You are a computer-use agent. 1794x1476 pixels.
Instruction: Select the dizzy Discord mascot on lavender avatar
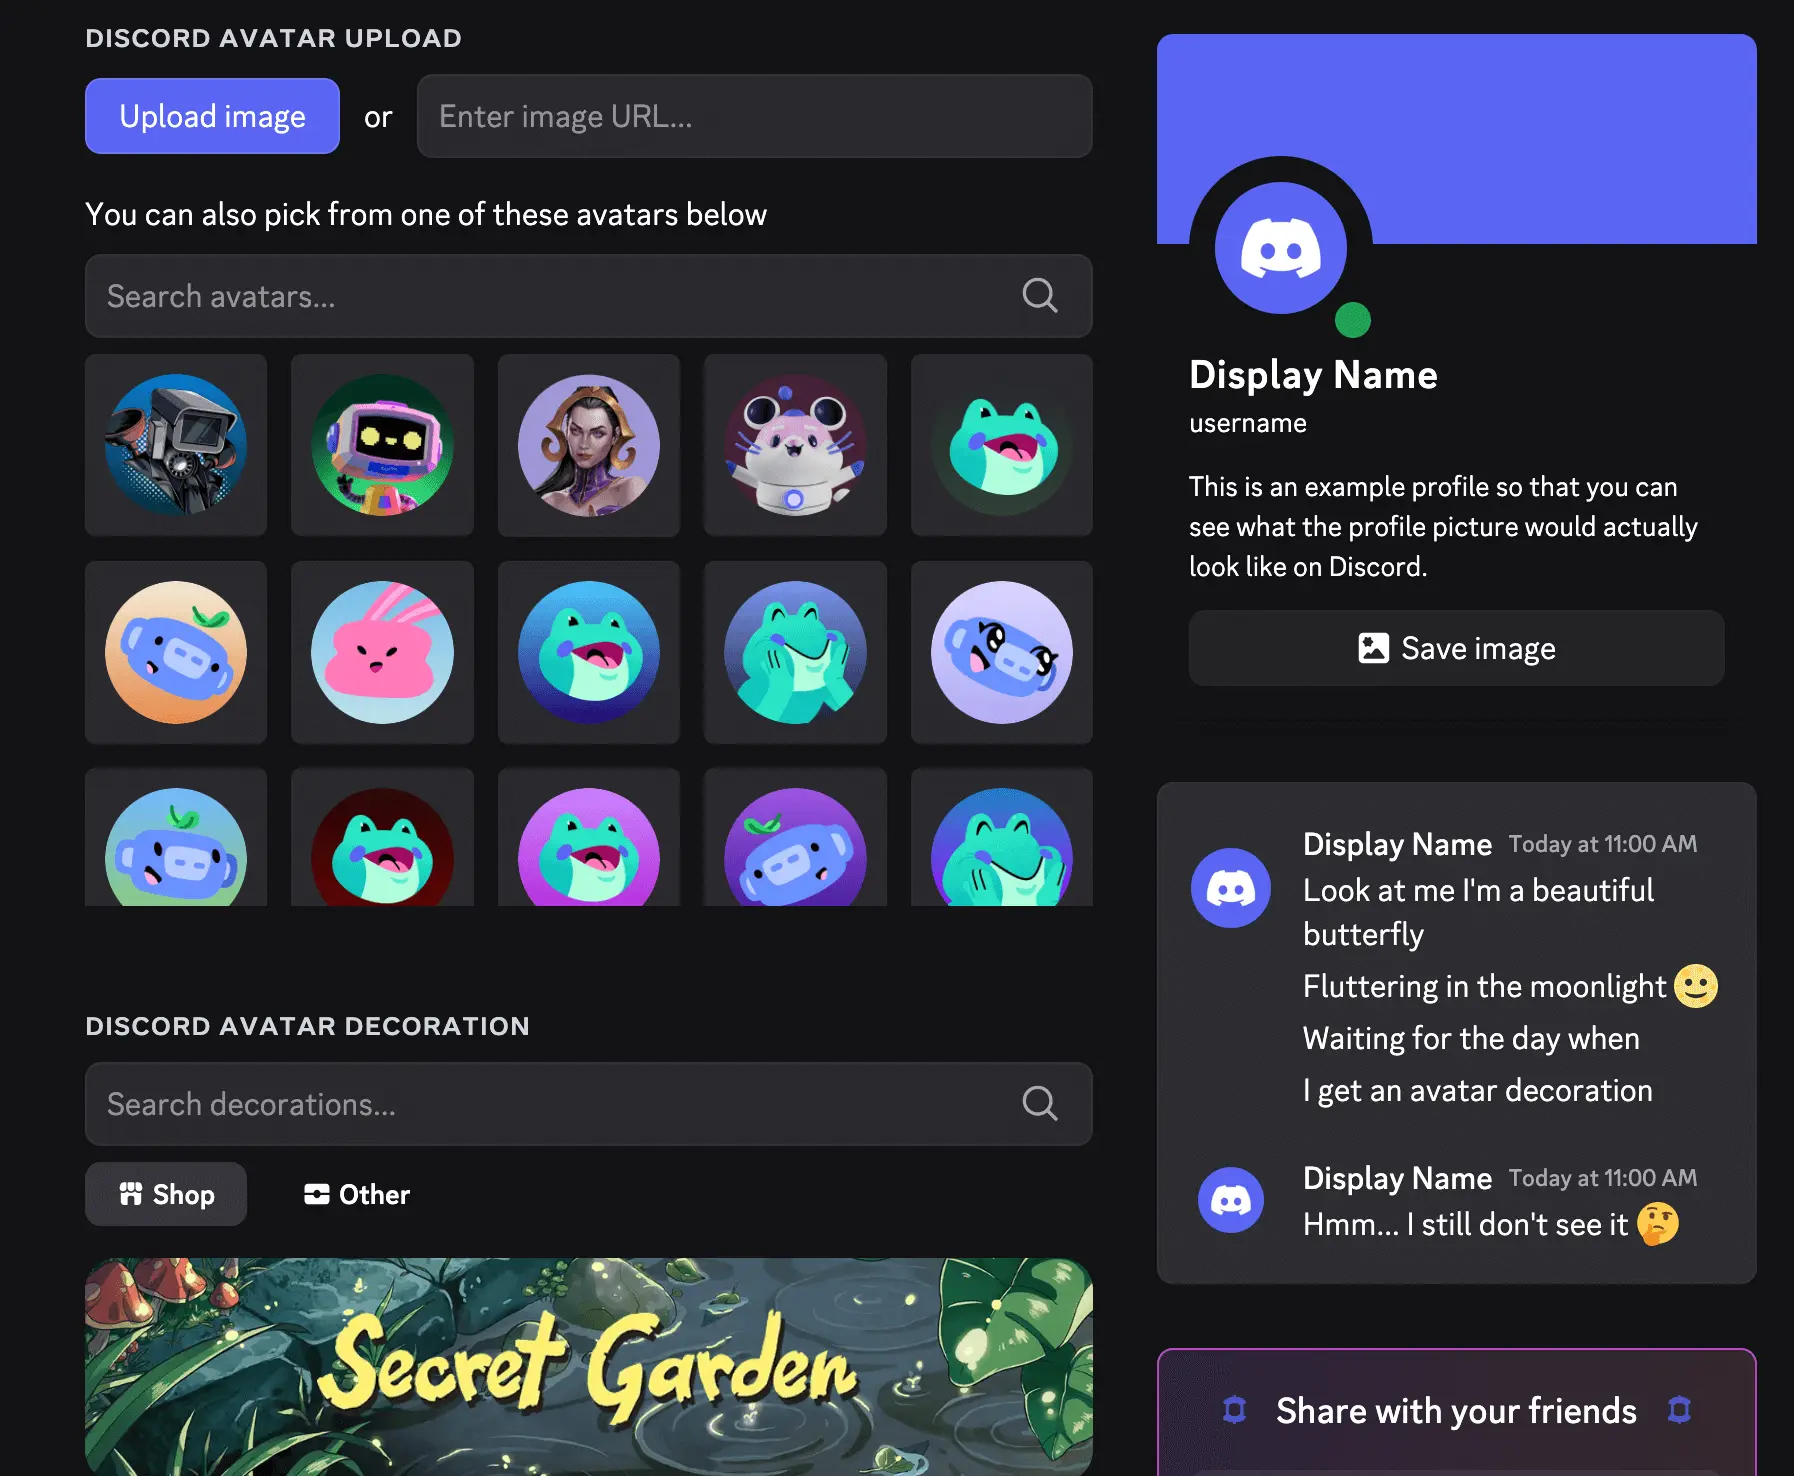click(x=1002, y=652)
